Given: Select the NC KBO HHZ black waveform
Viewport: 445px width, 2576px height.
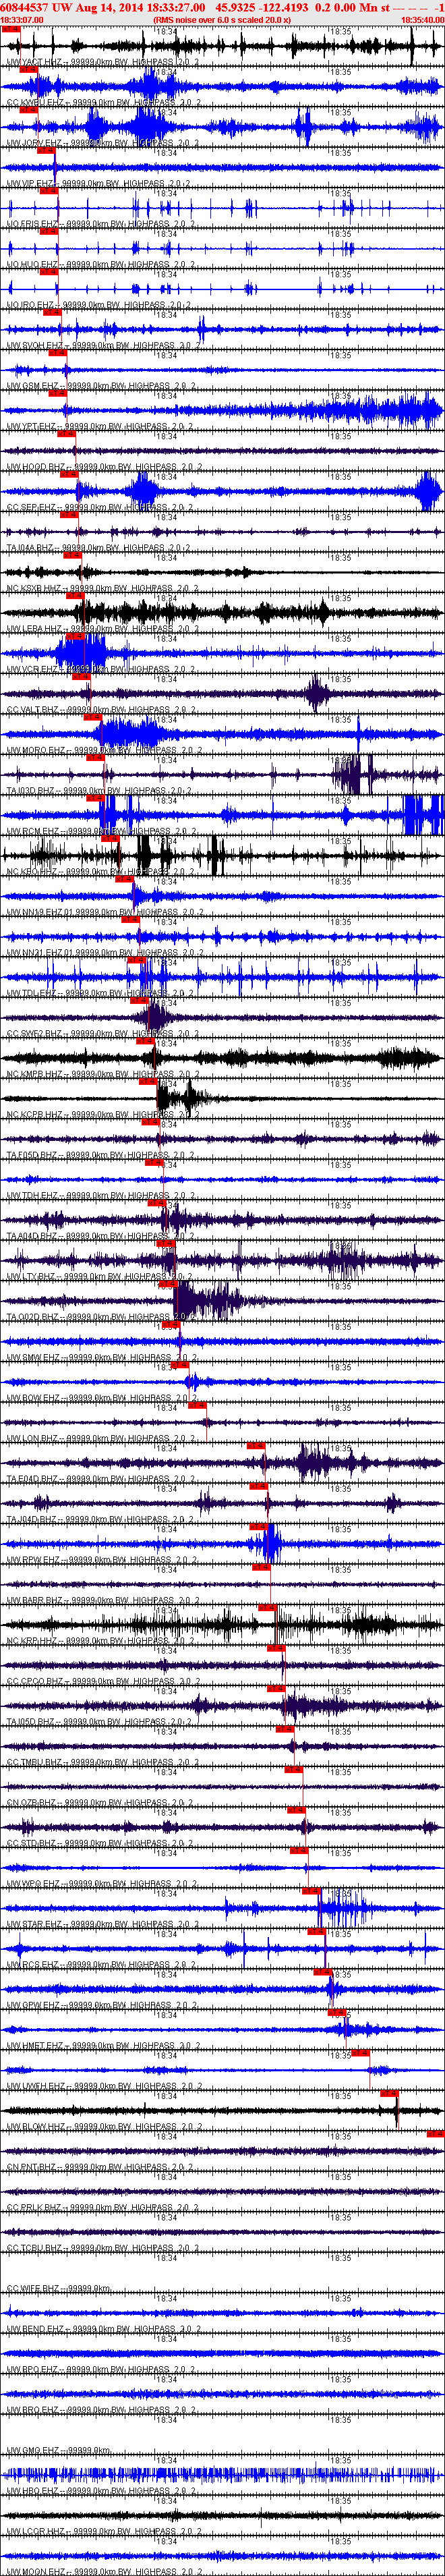Looking at the screenshot, I should (x=222, y=855).
